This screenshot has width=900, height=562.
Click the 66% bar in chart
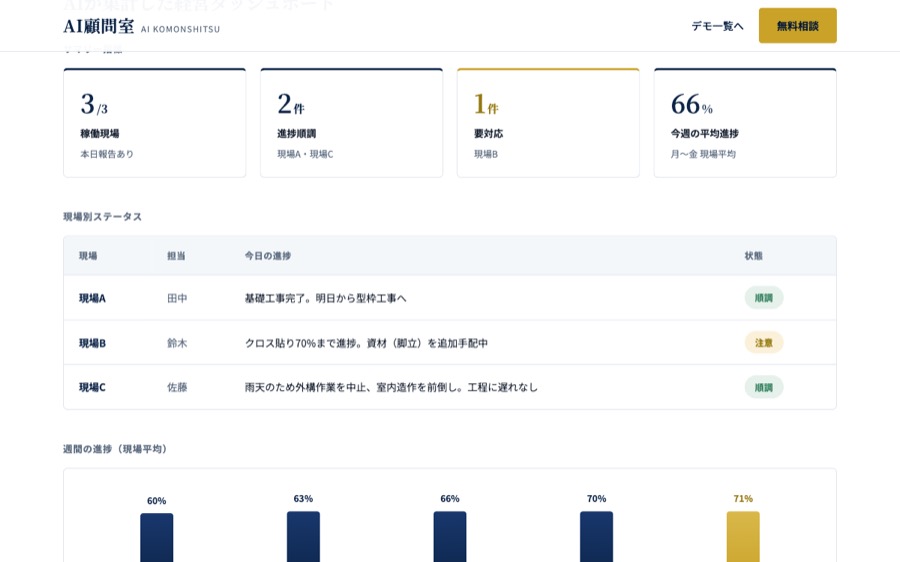pos(450,536)
